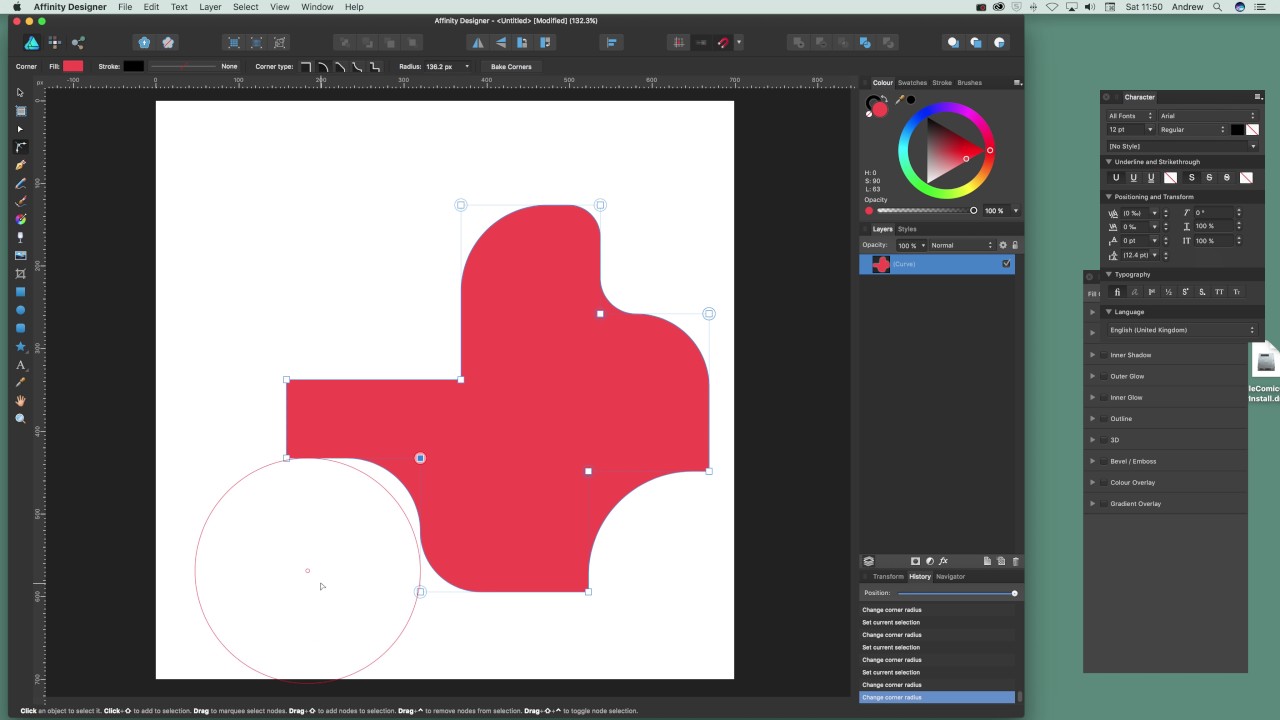Screen dimensions: 1280x720
Task: Open the Select menu
Action: [x=246, y=7]
